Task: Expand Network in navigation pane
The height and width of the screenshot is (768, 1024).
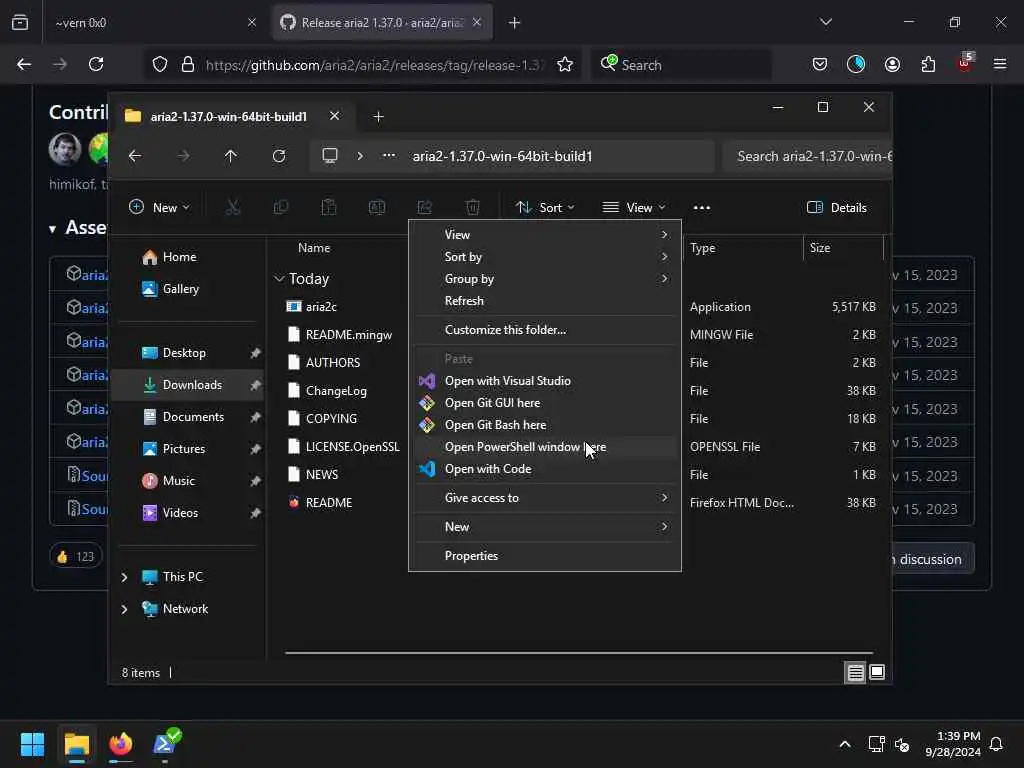Action: pos(124,609)
